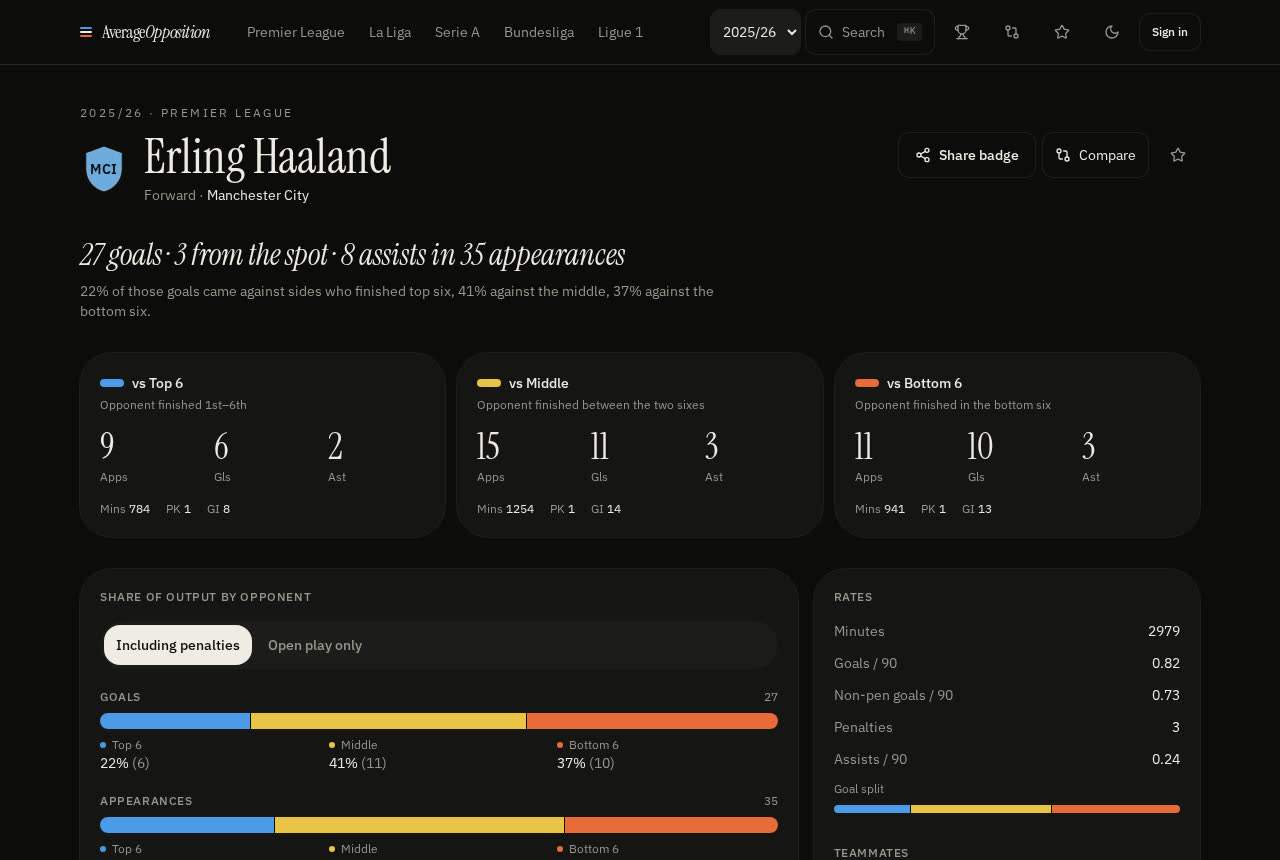Navigate to Bundesliga
1280x860 pixels.
point(539,32)
